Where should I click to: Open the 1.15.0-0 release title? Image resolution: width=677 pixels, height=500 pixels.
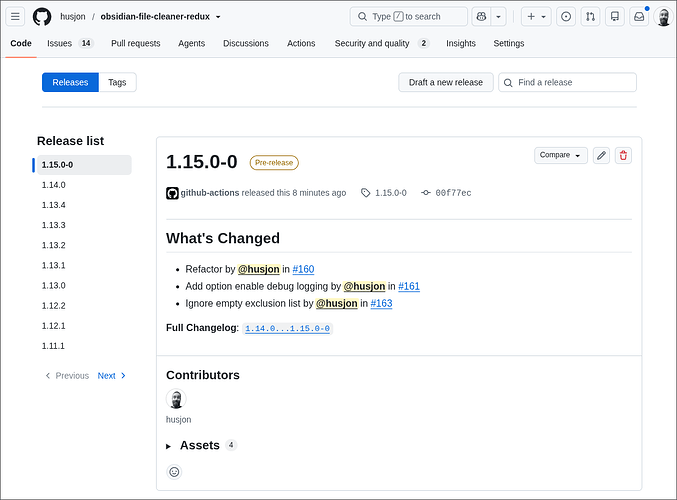coord(202,162)
